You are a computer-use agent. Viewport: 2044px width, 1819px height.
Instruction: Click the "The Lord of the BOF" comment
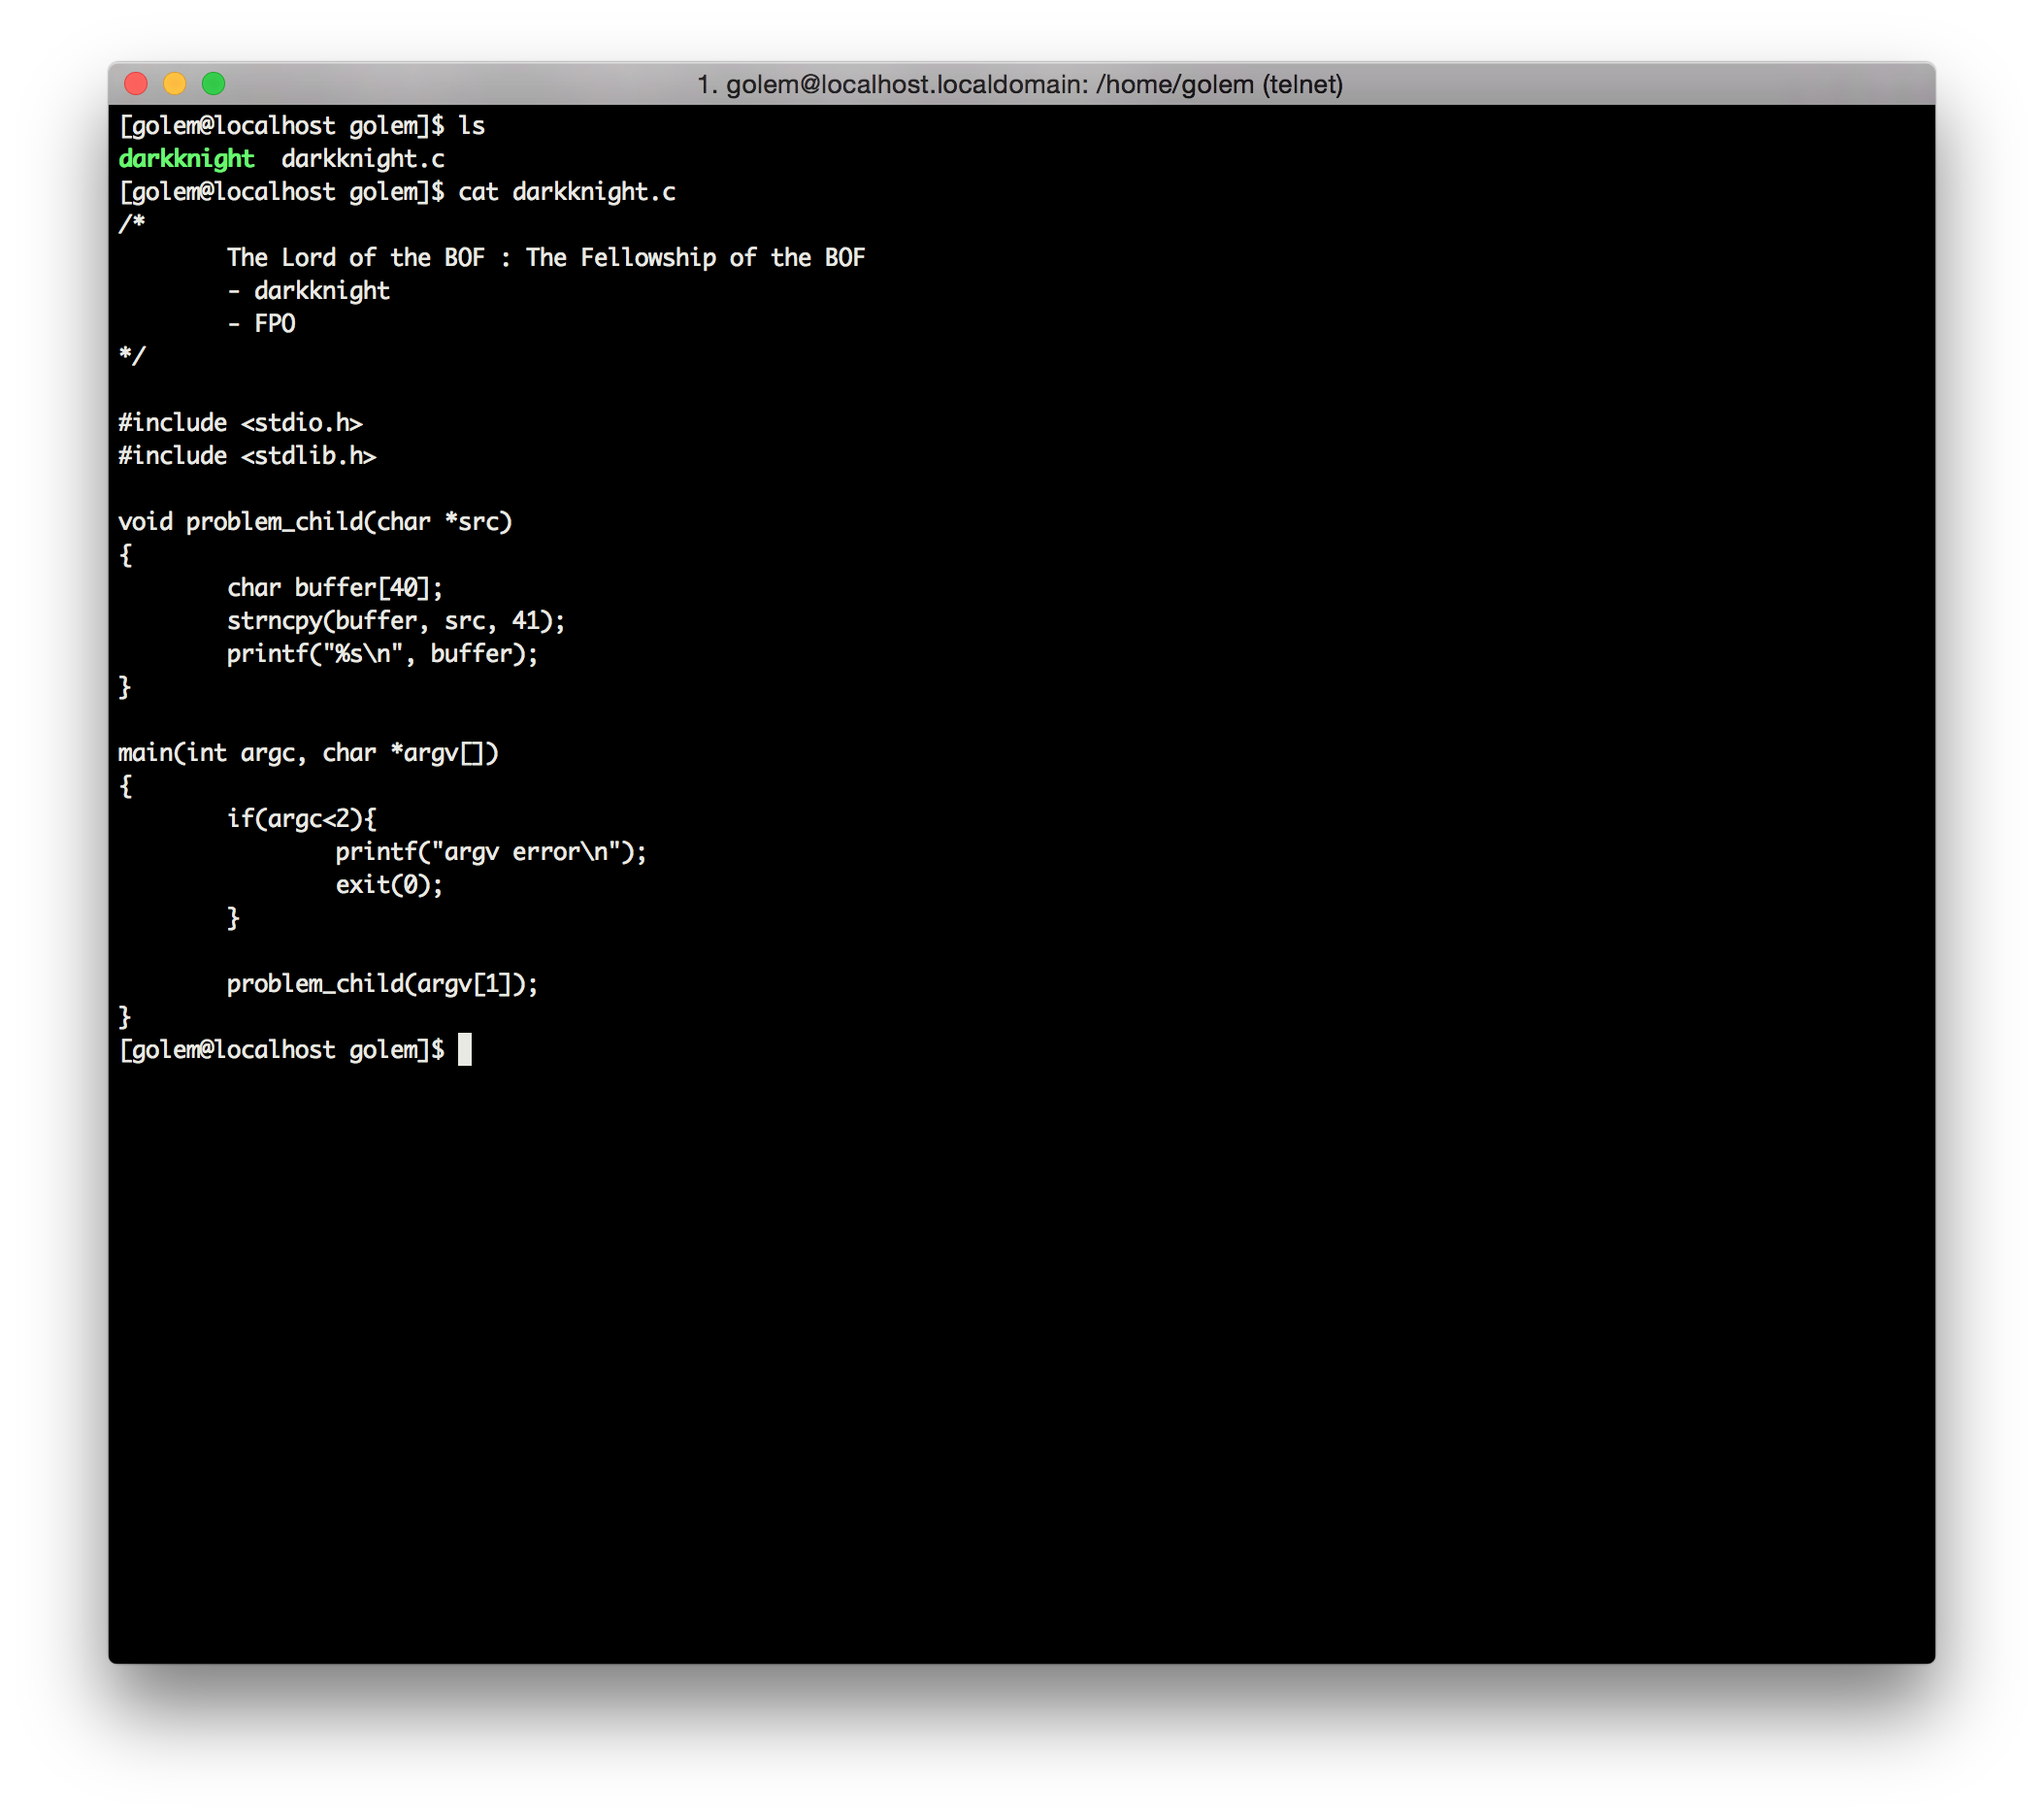pos(545,258)
